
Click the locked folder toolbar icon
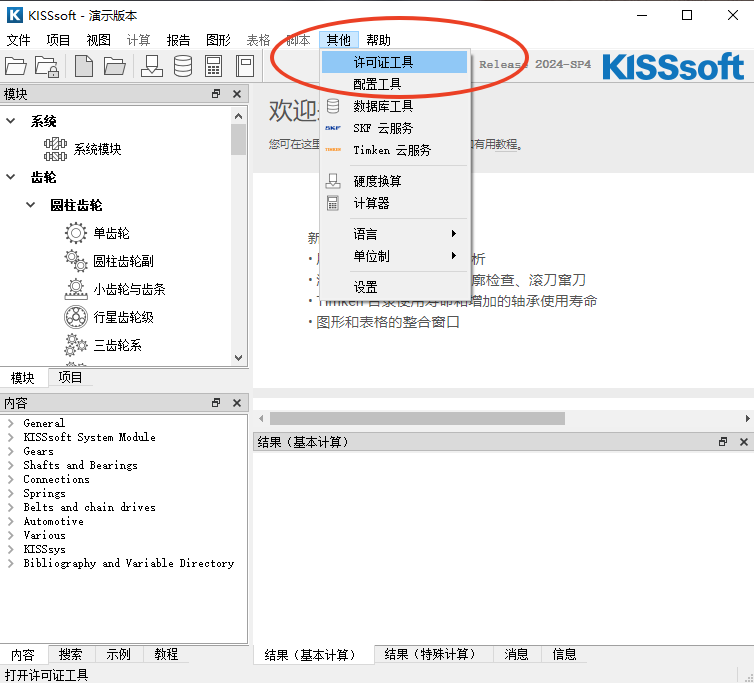47,66
